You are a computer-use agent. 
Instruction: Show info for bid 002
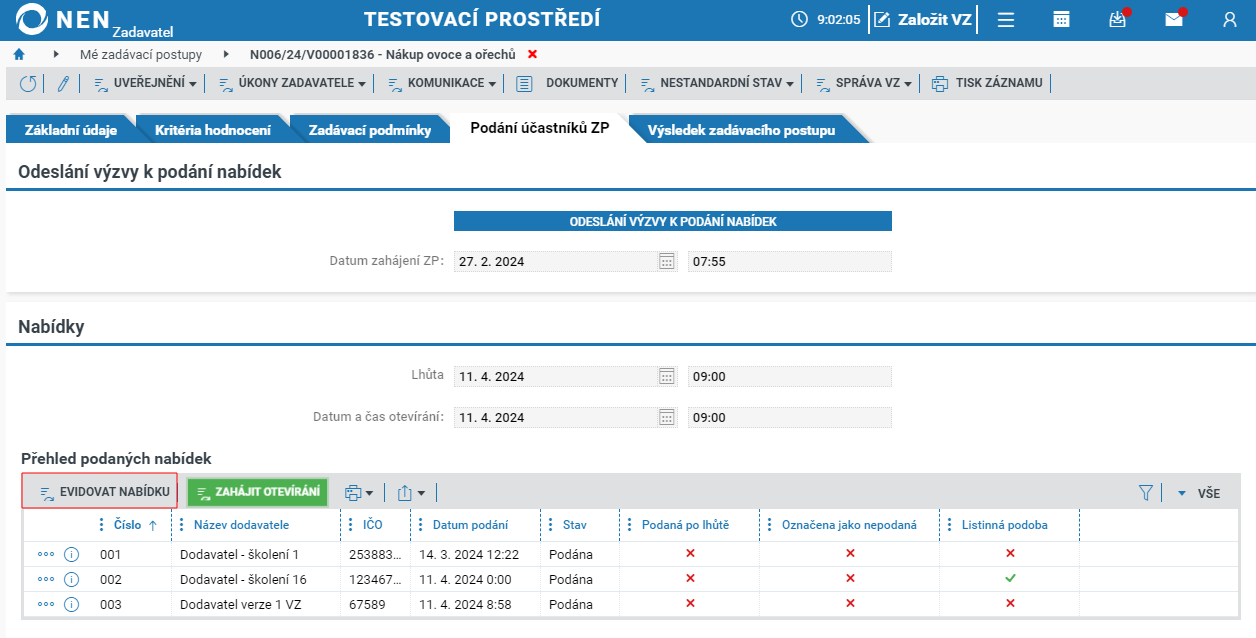click(71, 579)
